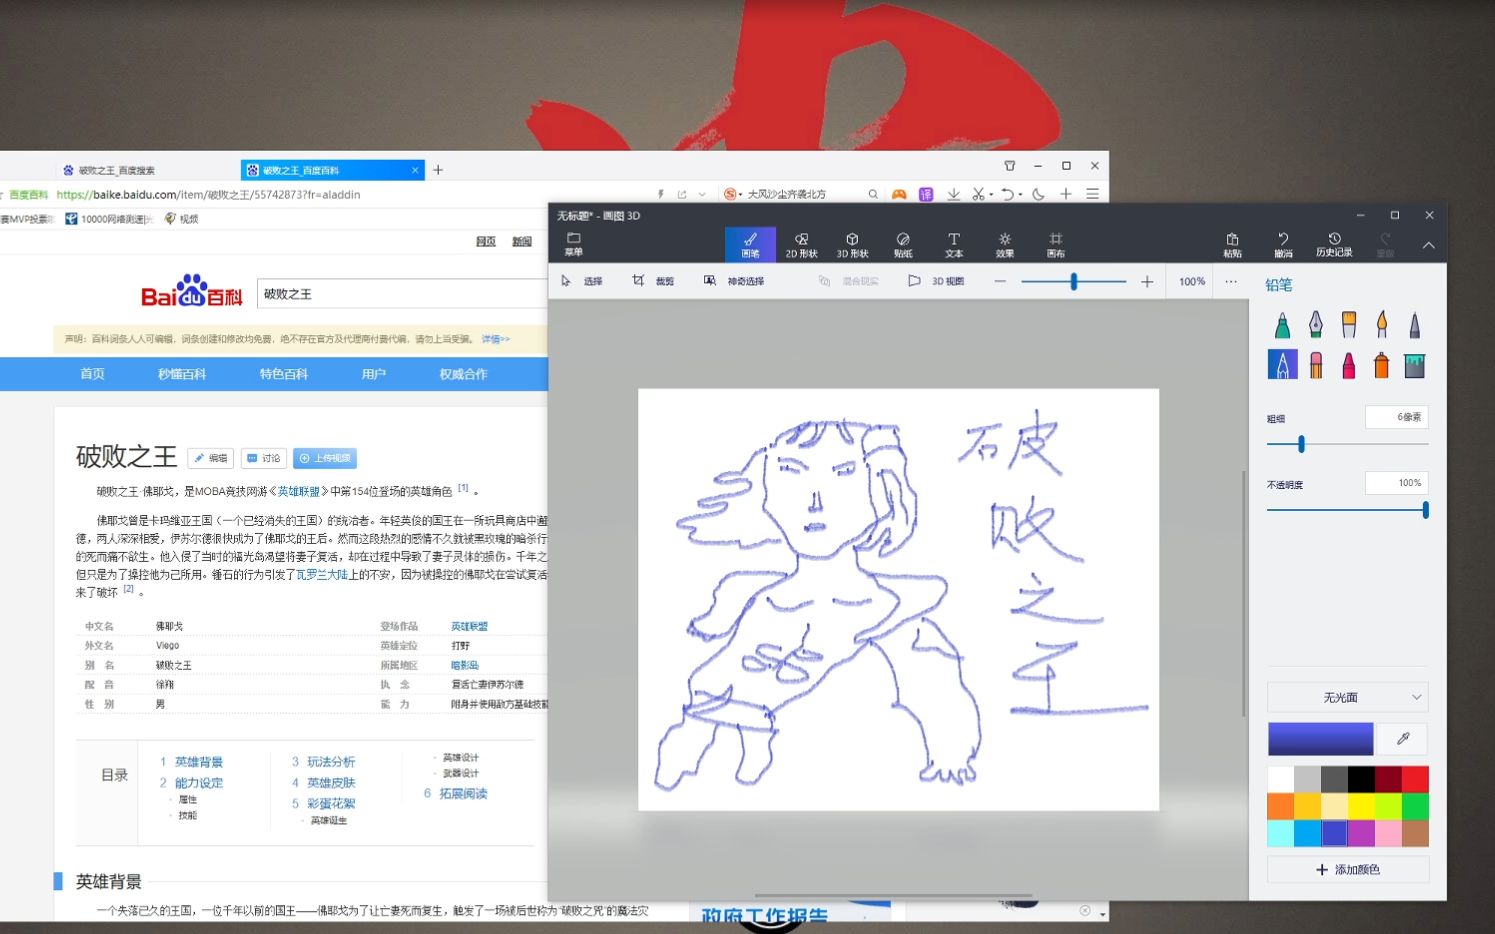The height and width of the screenshot is (934, 1495).
Task: Go to 特色百科 in Baidu nav bar
Action: (284, 374)
